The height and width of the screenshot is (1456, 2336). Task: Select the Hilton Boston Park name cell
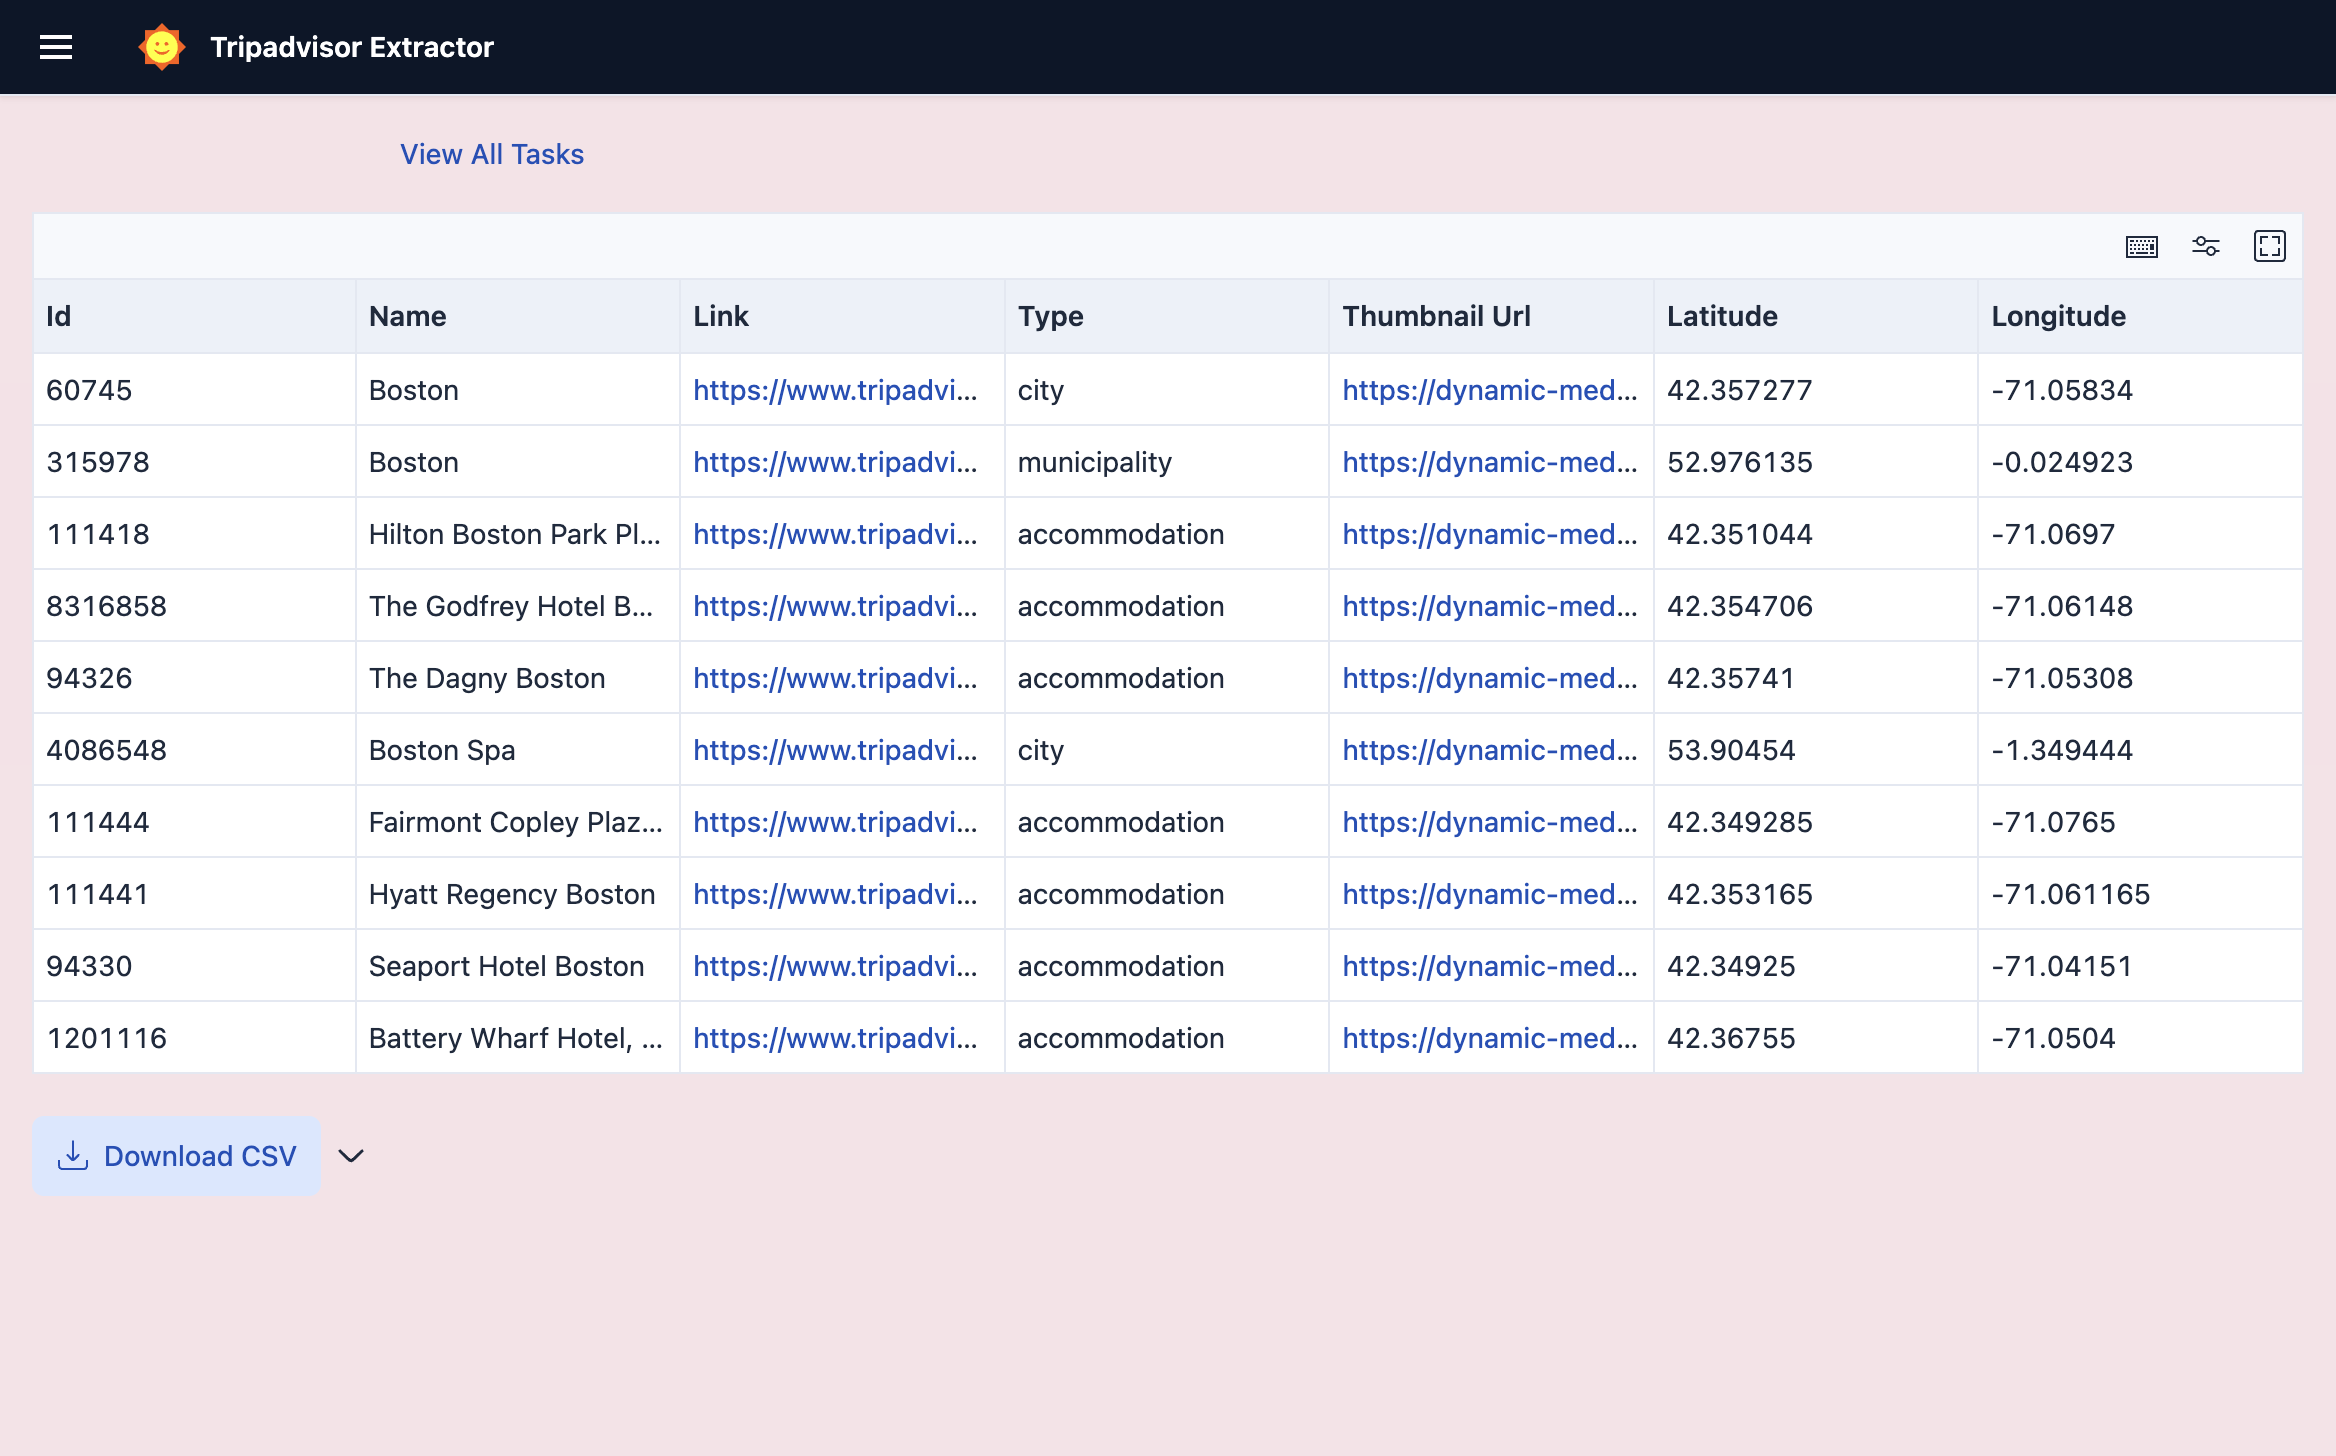(514, 534)
